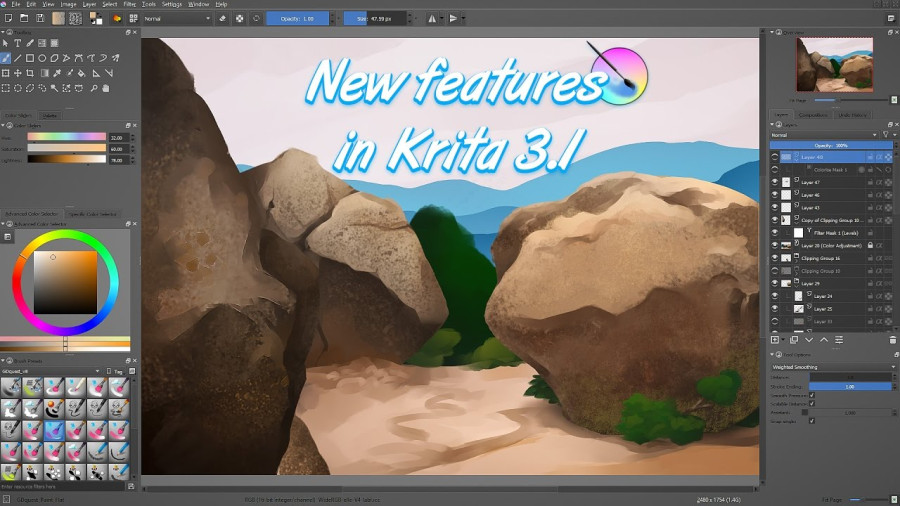Collapse the Advanced Color Selector docker
900x506 pixels.
click(3, 224)
